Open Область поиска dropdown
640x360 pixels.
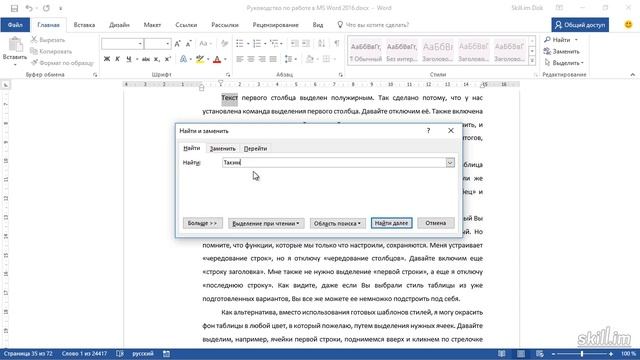pos(337,223)
